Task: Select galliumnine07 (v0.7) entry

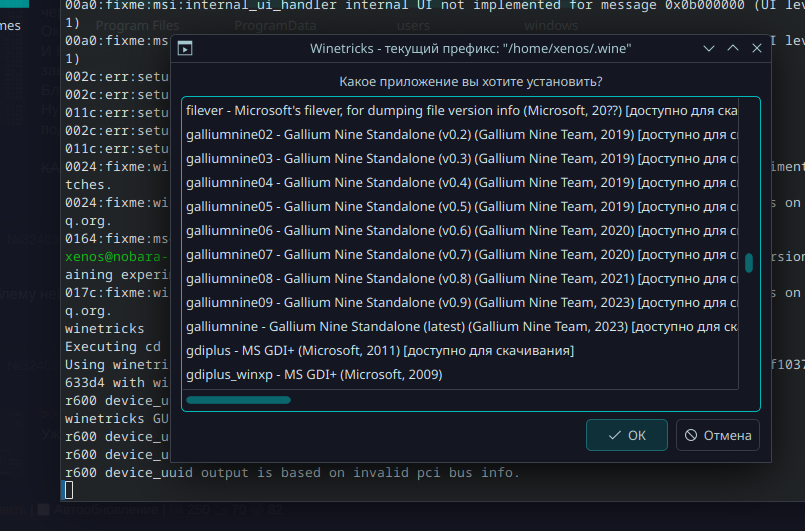Action: (x=462, y=254)
